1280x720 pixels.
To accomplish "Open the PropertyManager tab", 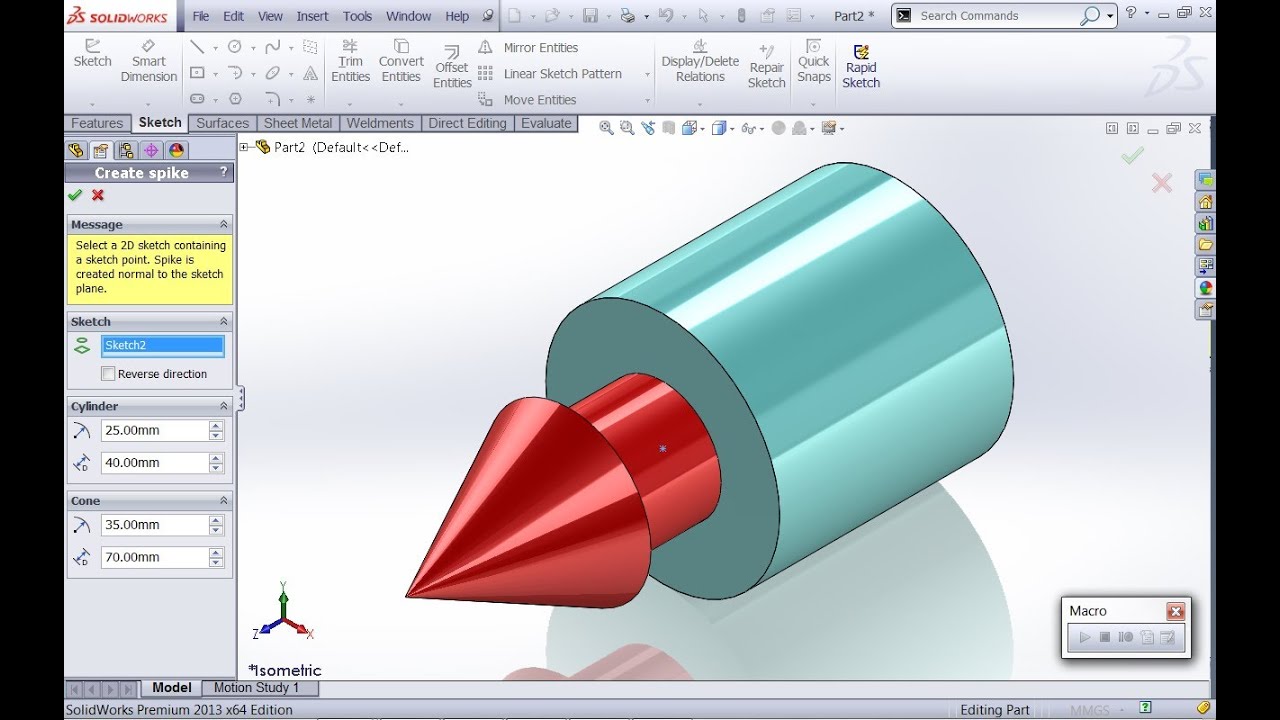I will (x=101, y=150).
